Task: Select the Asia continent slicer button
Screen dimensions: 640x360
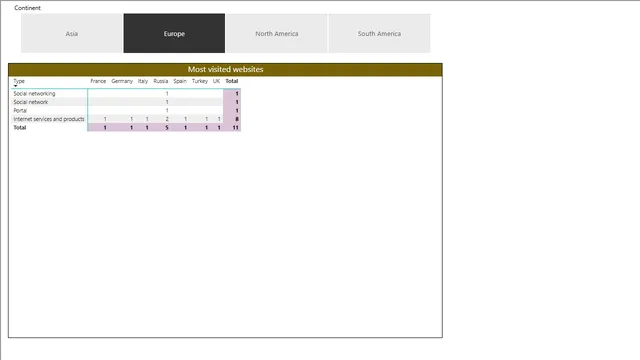Action: (x=72, y=33)
